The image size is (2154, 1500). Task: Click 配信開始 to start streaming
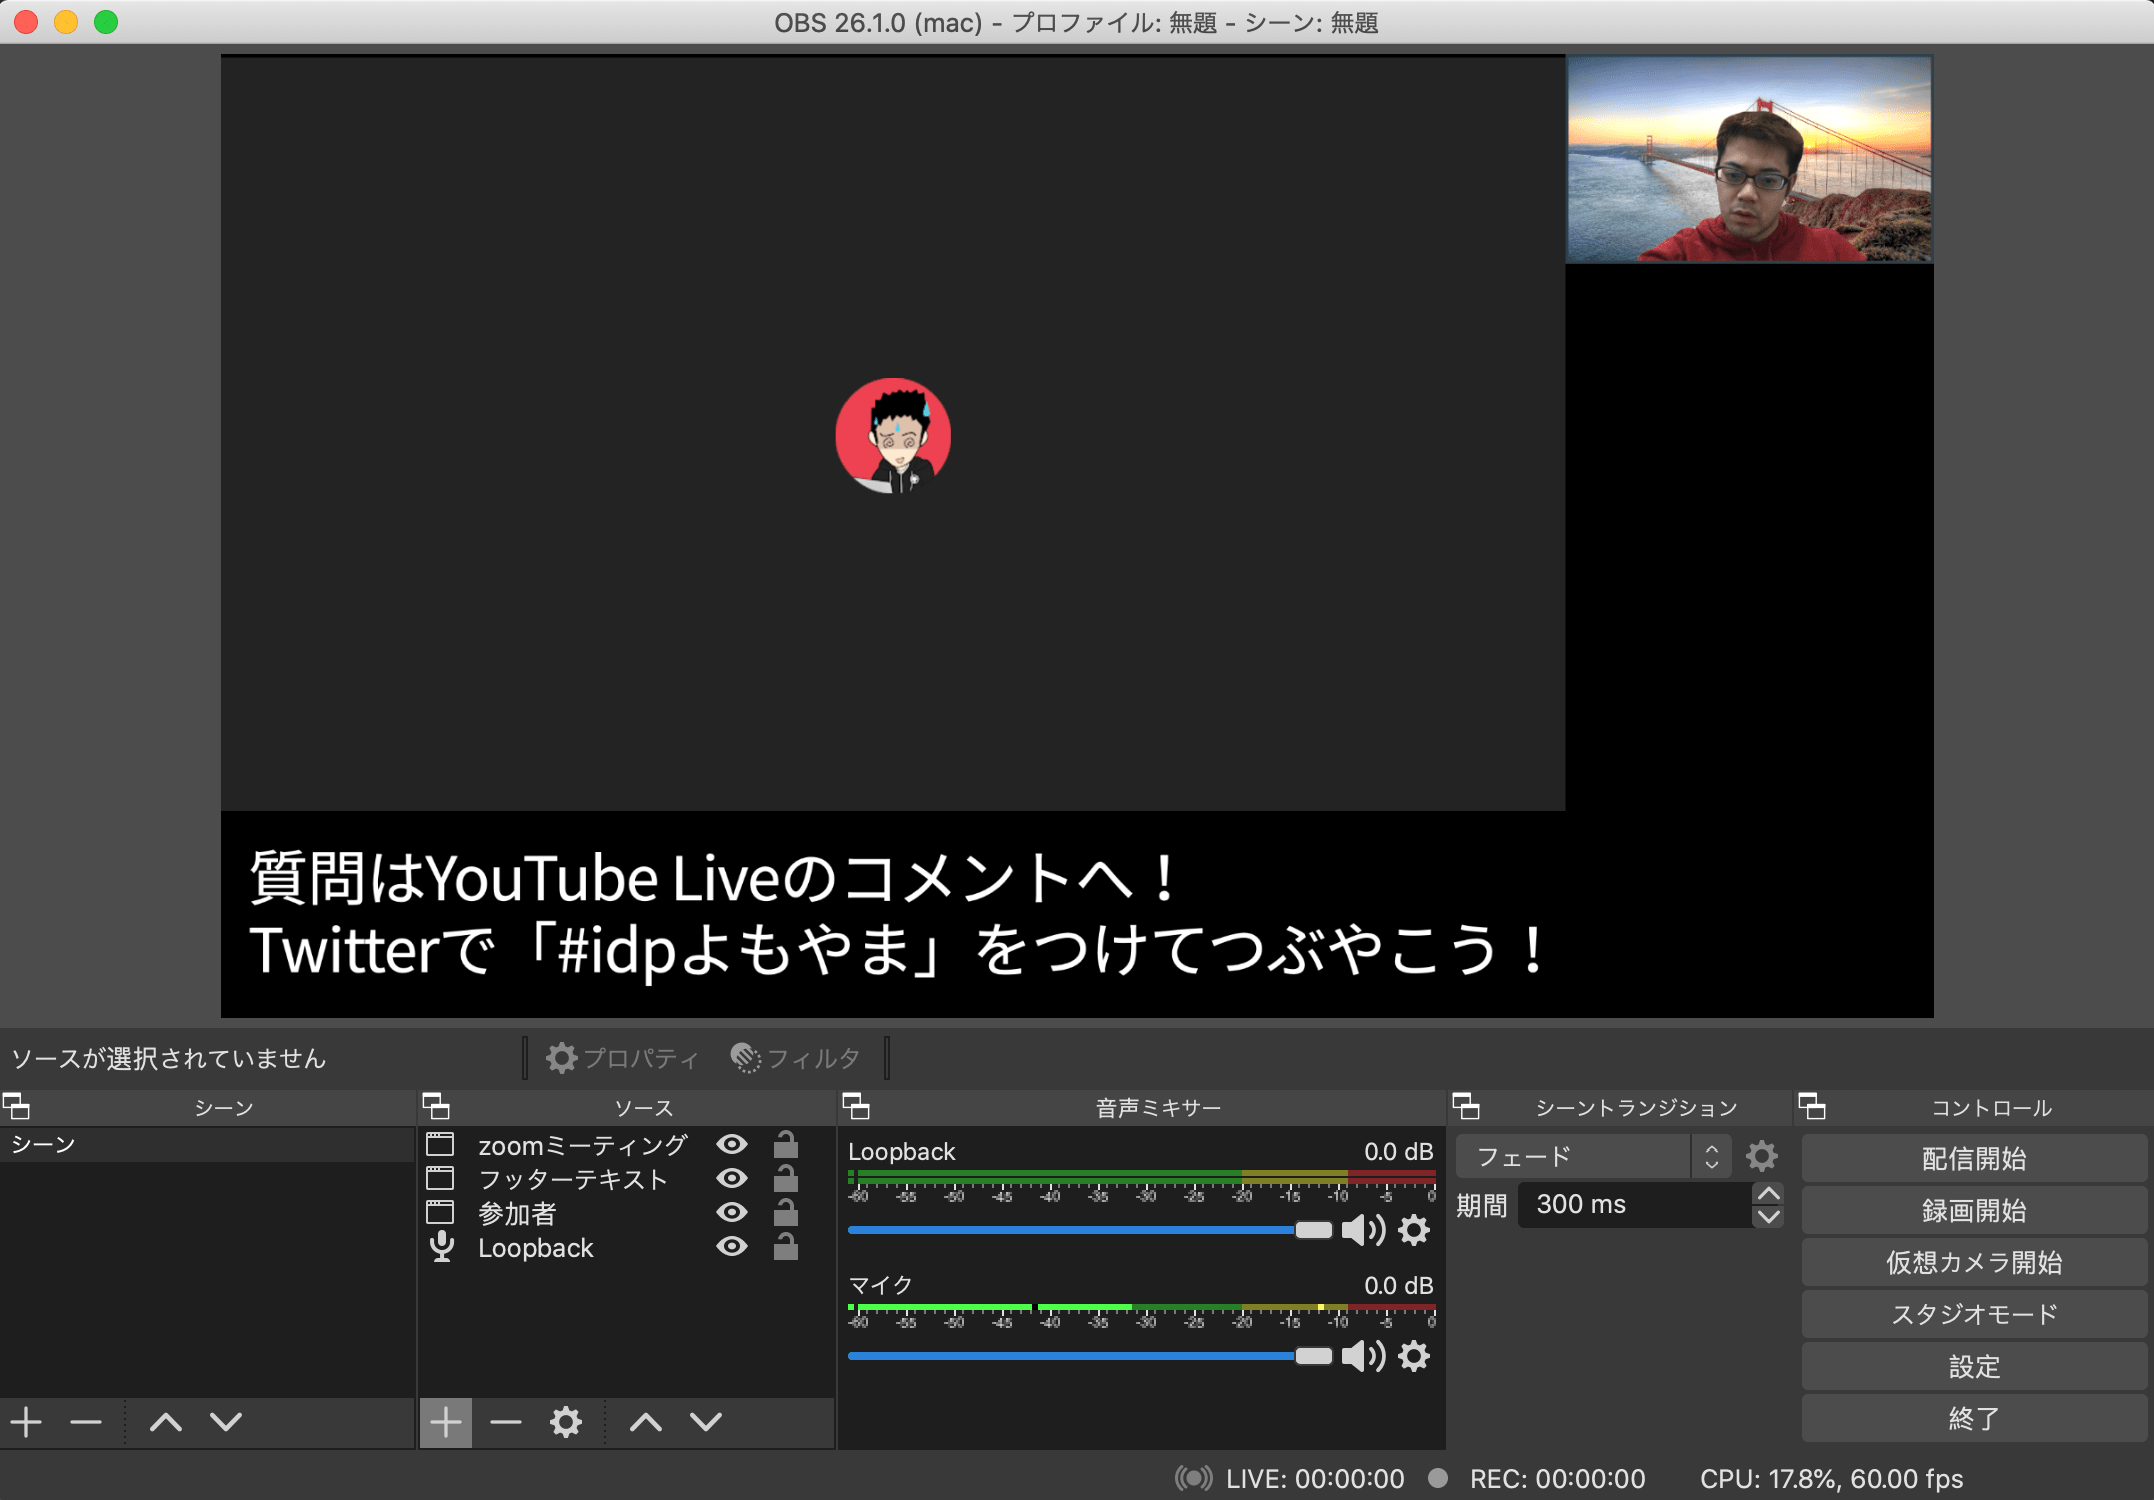1974,1159
